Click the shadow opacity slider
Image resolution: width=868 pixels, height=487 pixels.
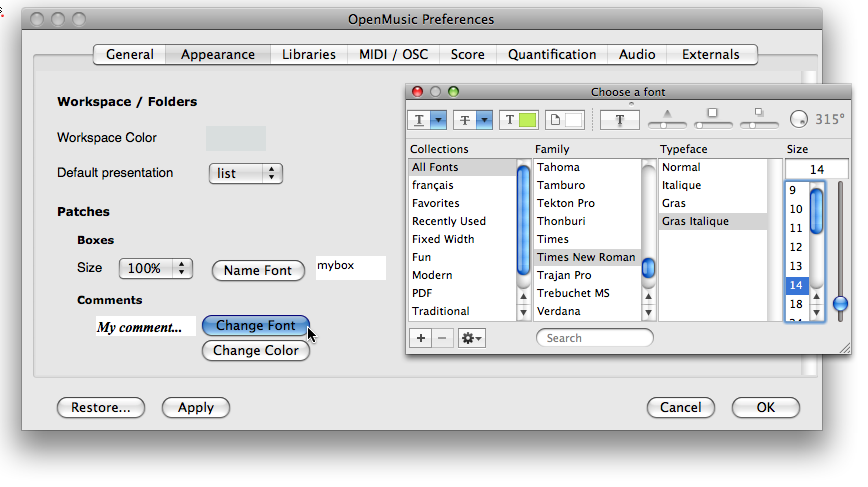[667, 125]
